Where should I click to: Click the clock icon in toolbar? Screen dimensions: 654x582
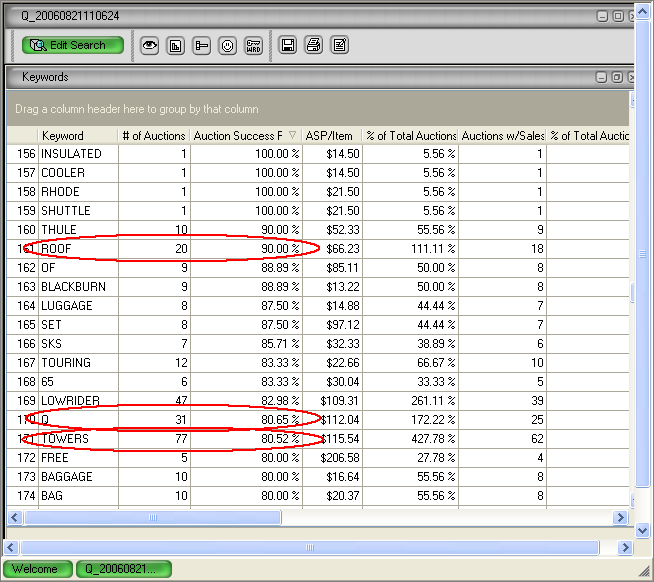click(x=228, y=45)
